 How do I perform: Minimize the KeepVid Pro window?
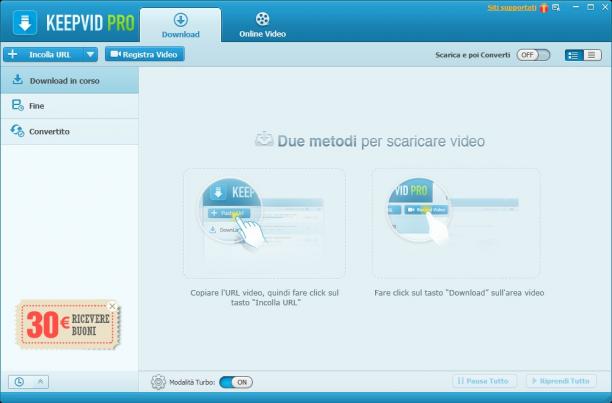pyautogui.click(x=576, y=7)
